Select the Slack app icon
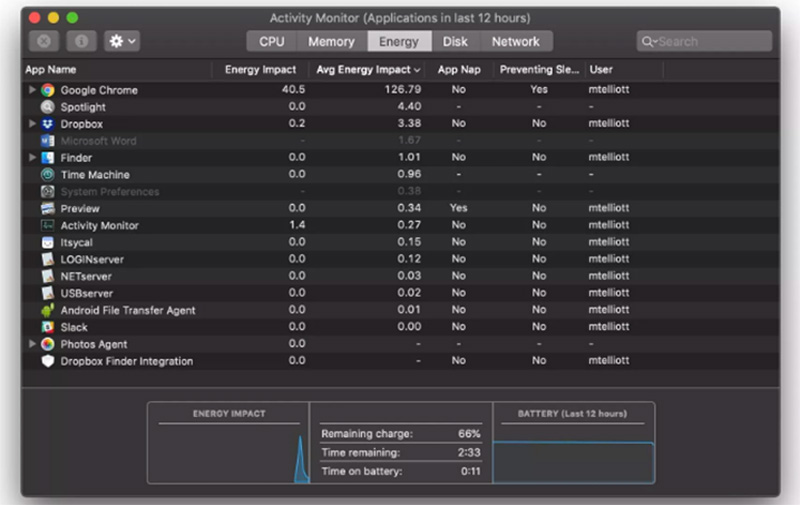Viewport: 800px width, 505px height. (x=48, y=327)
